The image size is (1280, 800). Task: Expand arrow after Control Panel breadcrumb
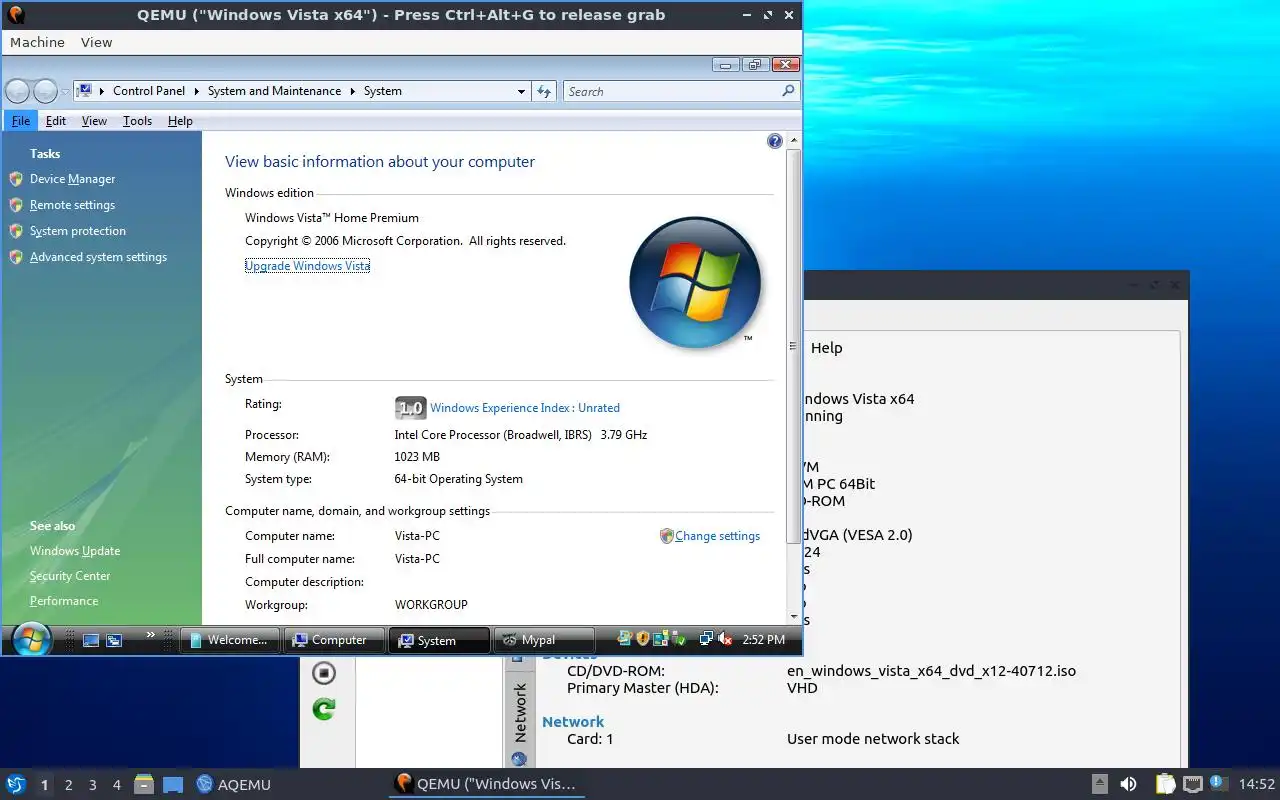click(x=196, y=91)
